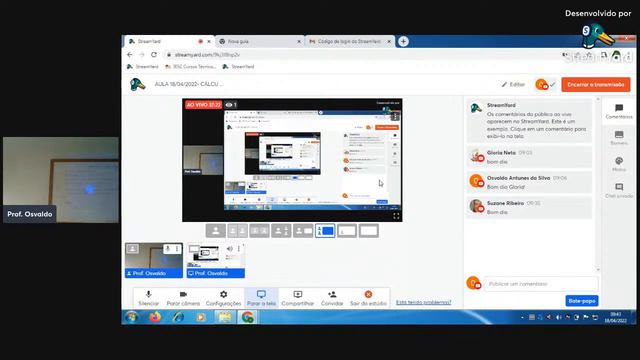Show Osvaldo Antunes da Silva's comment
Screen dimensions: 640x360
coord(529,182)
